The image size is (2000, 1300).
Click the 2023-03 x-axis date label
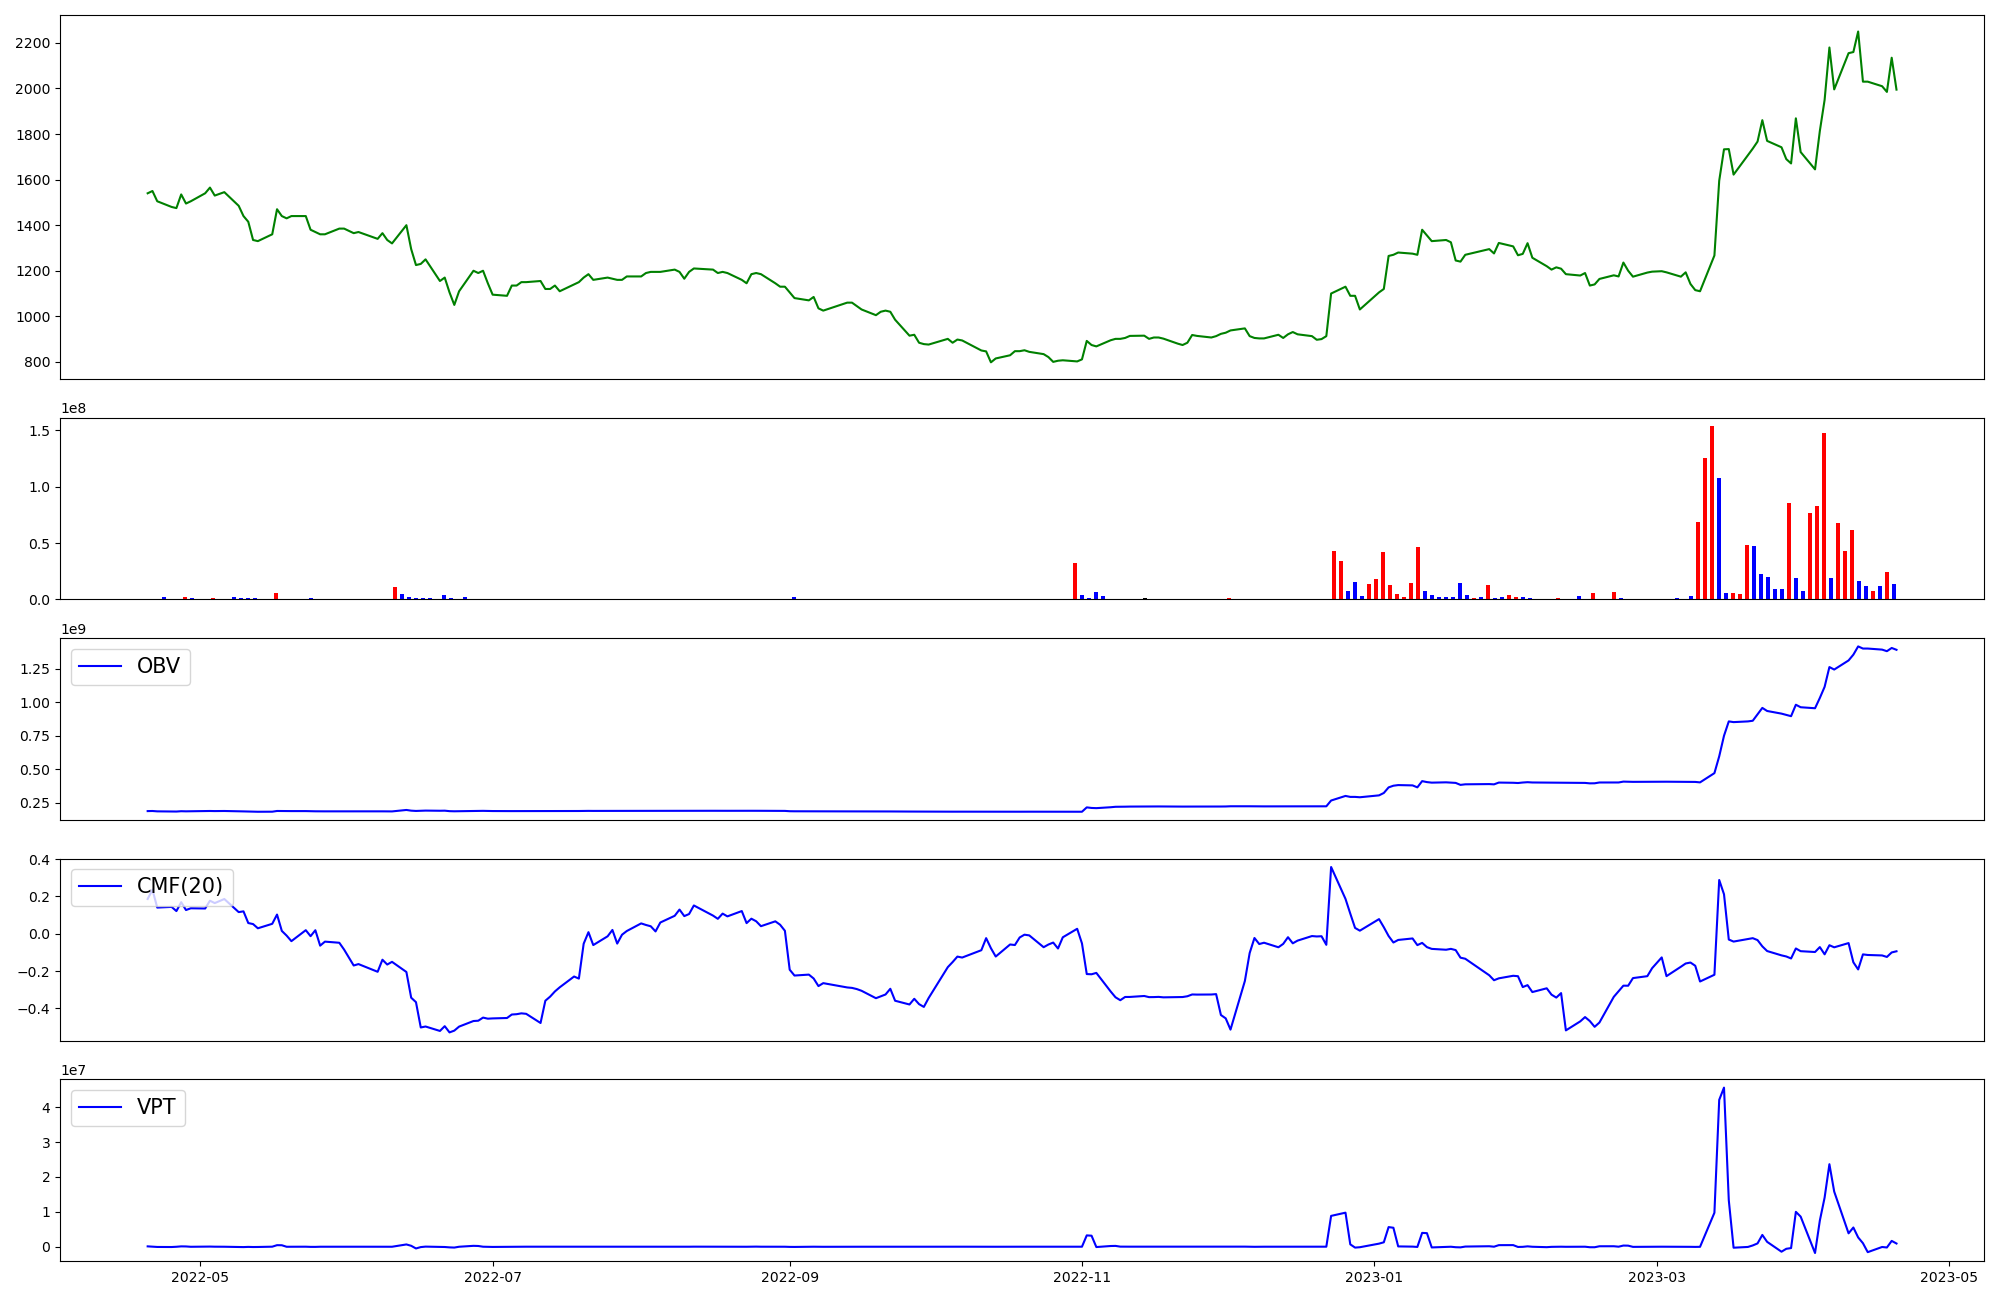pos(1658,1277)
